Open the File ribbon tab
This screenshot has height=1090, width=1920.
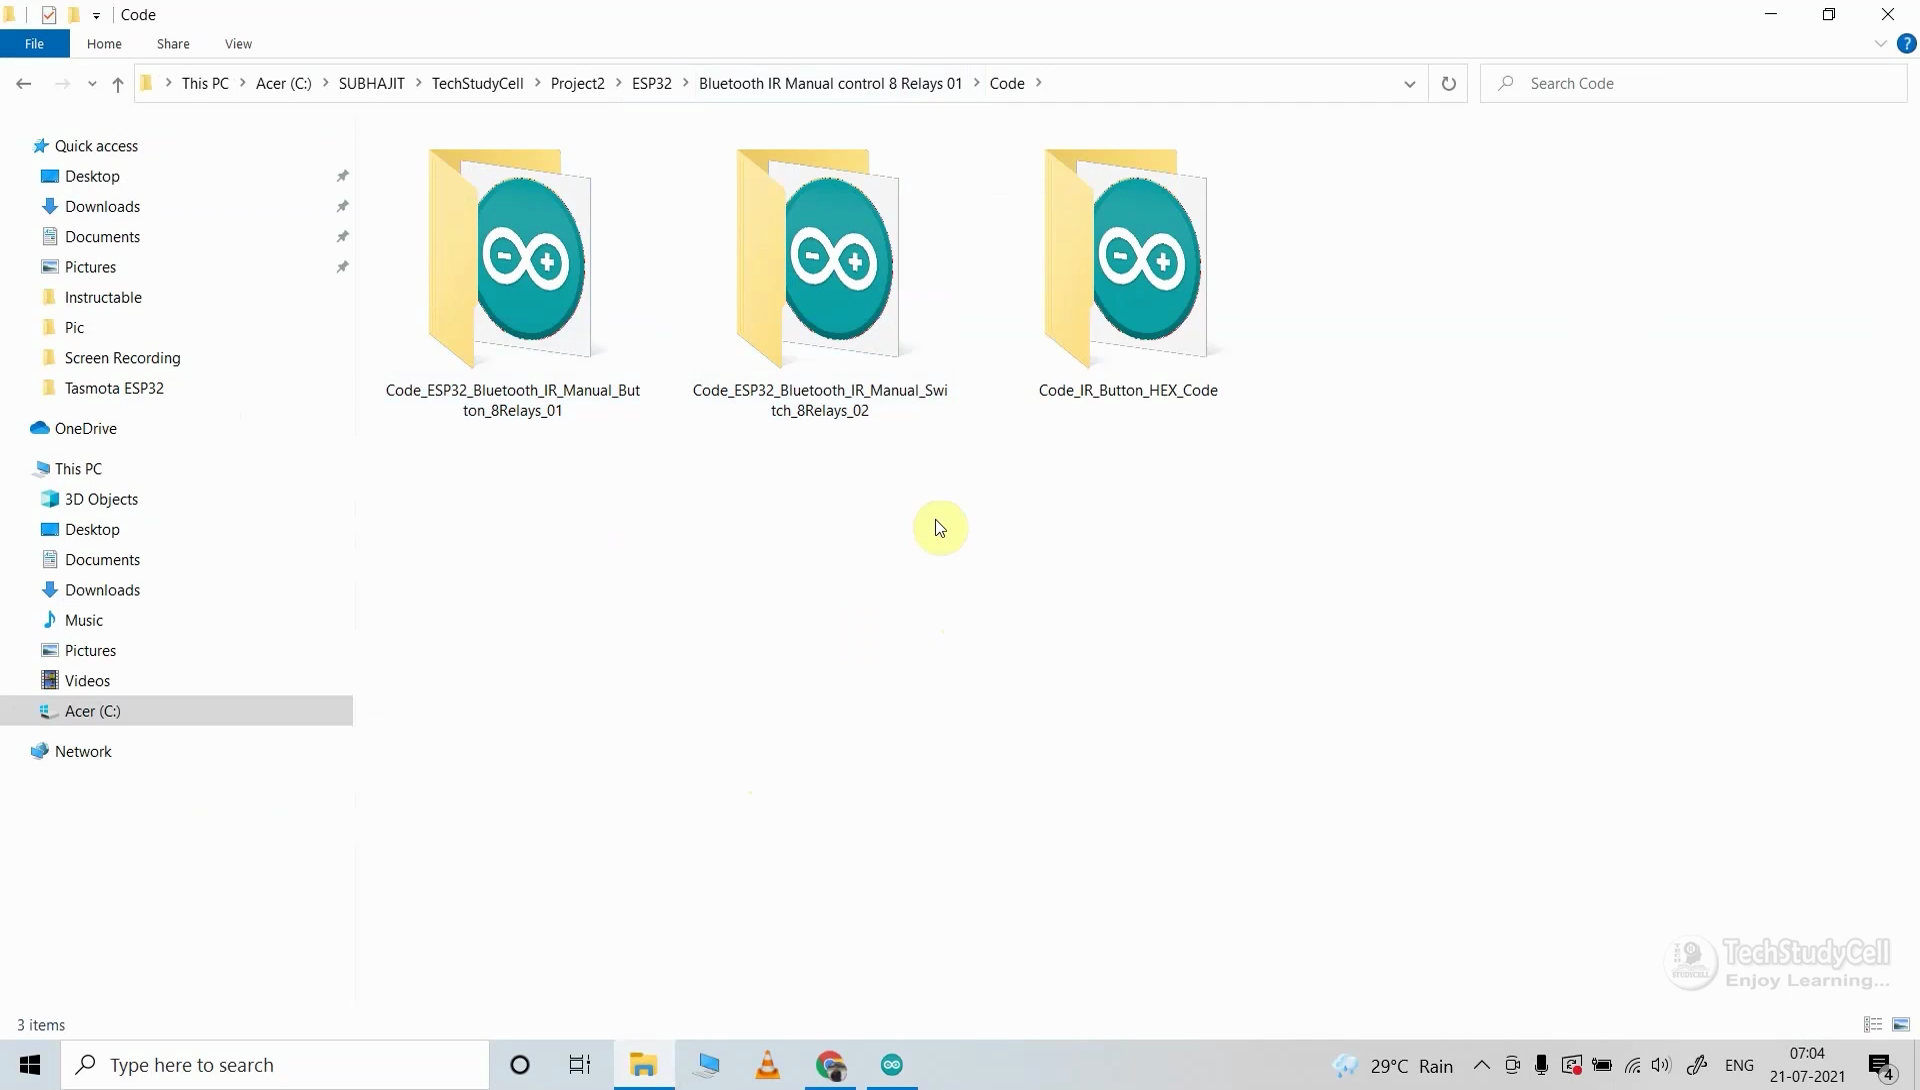pyautogui.click(x=34, y=44)
